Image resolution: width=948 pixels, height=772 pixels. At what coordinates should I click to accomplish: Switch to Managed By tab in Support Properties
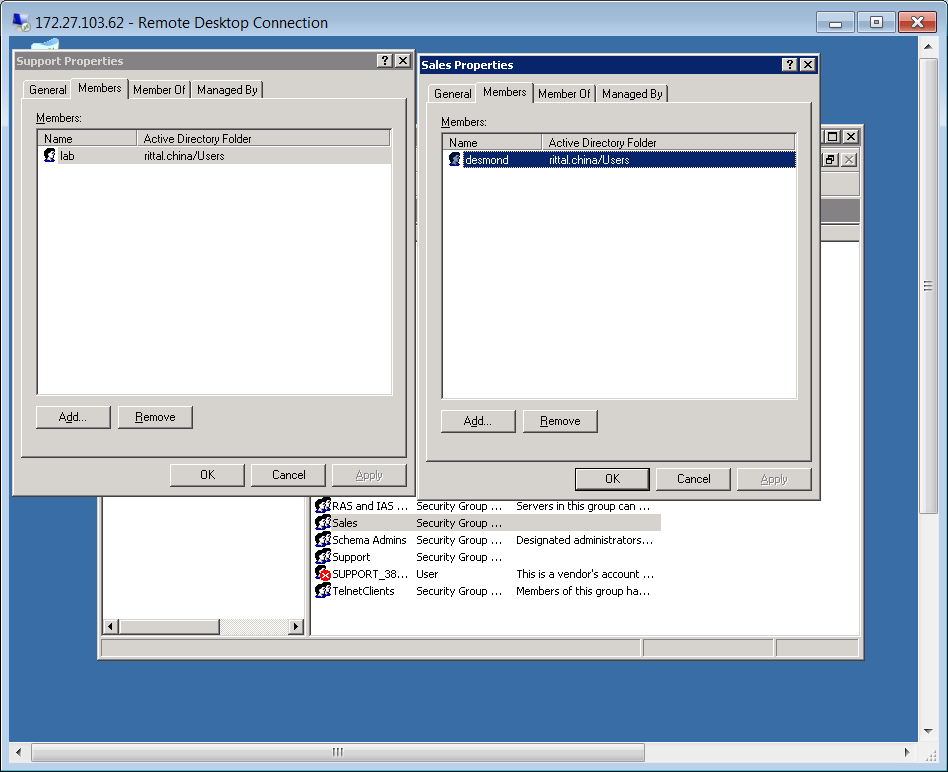coord(227,90)
